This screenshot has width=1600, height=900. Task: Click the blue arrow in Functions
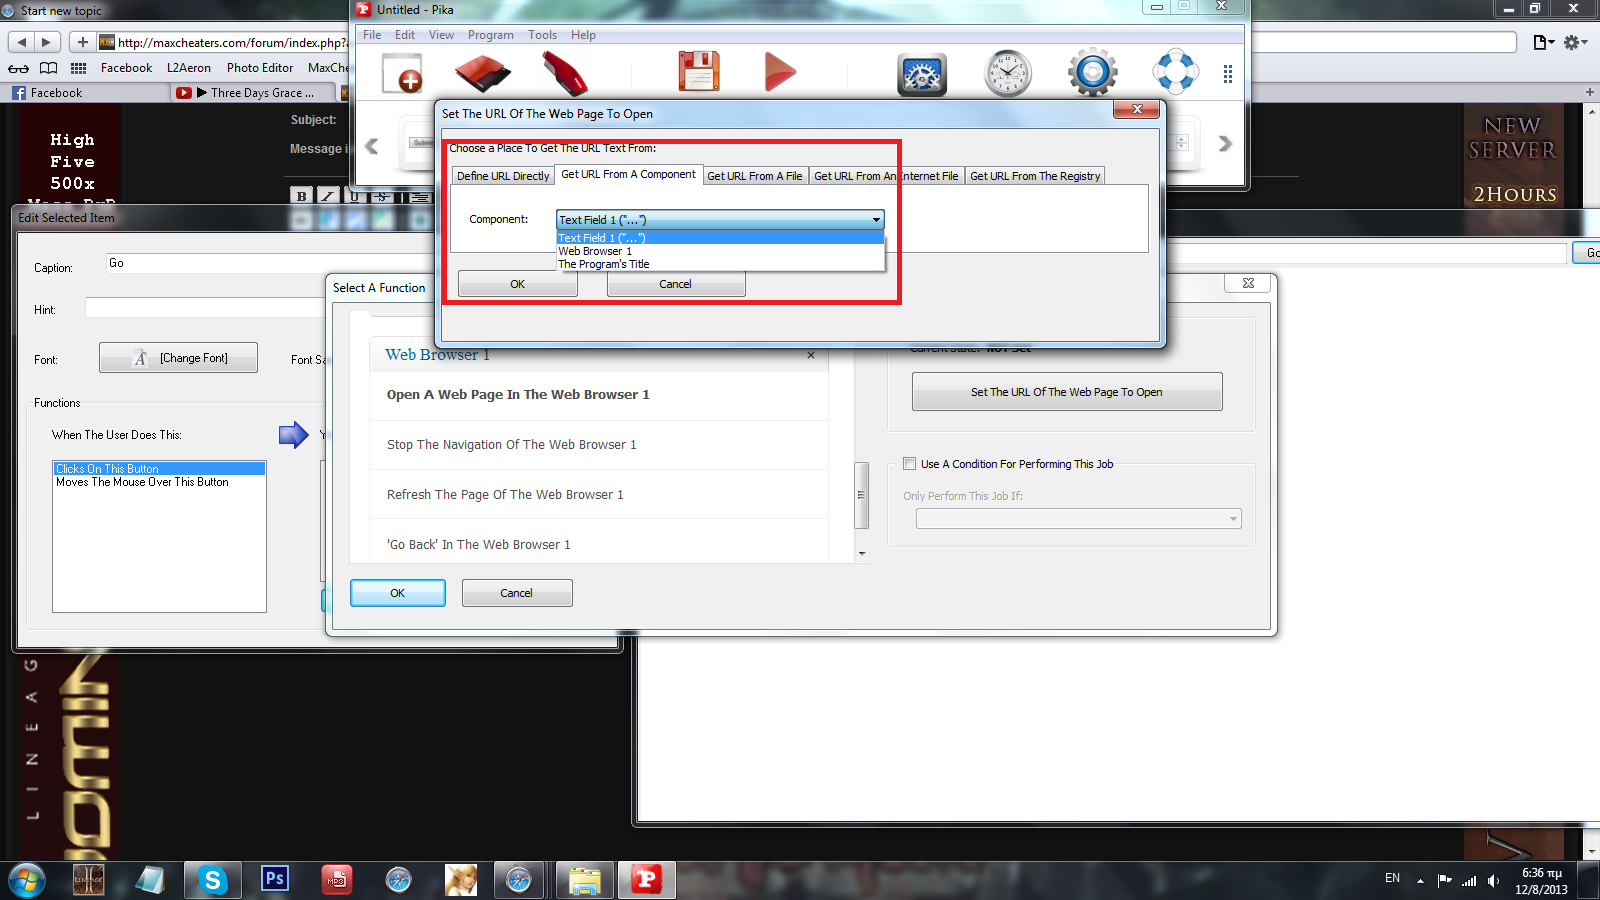[293, 435]
